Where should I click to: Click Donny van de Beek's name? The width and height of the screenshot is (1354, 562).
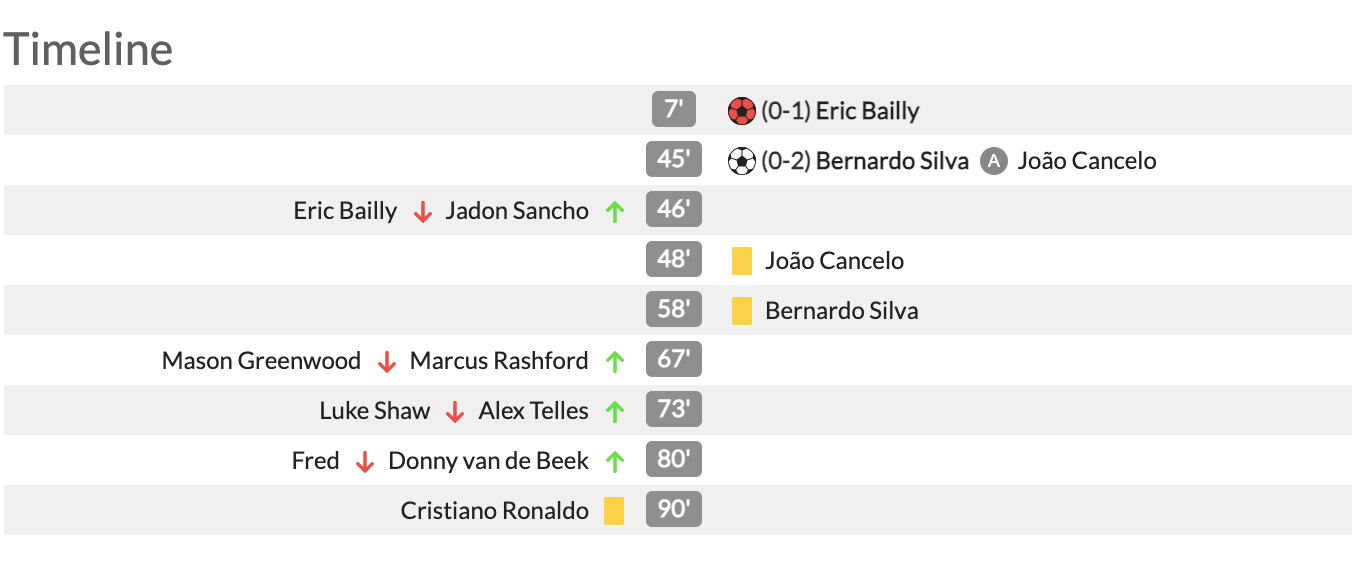[x=488, y=461]
